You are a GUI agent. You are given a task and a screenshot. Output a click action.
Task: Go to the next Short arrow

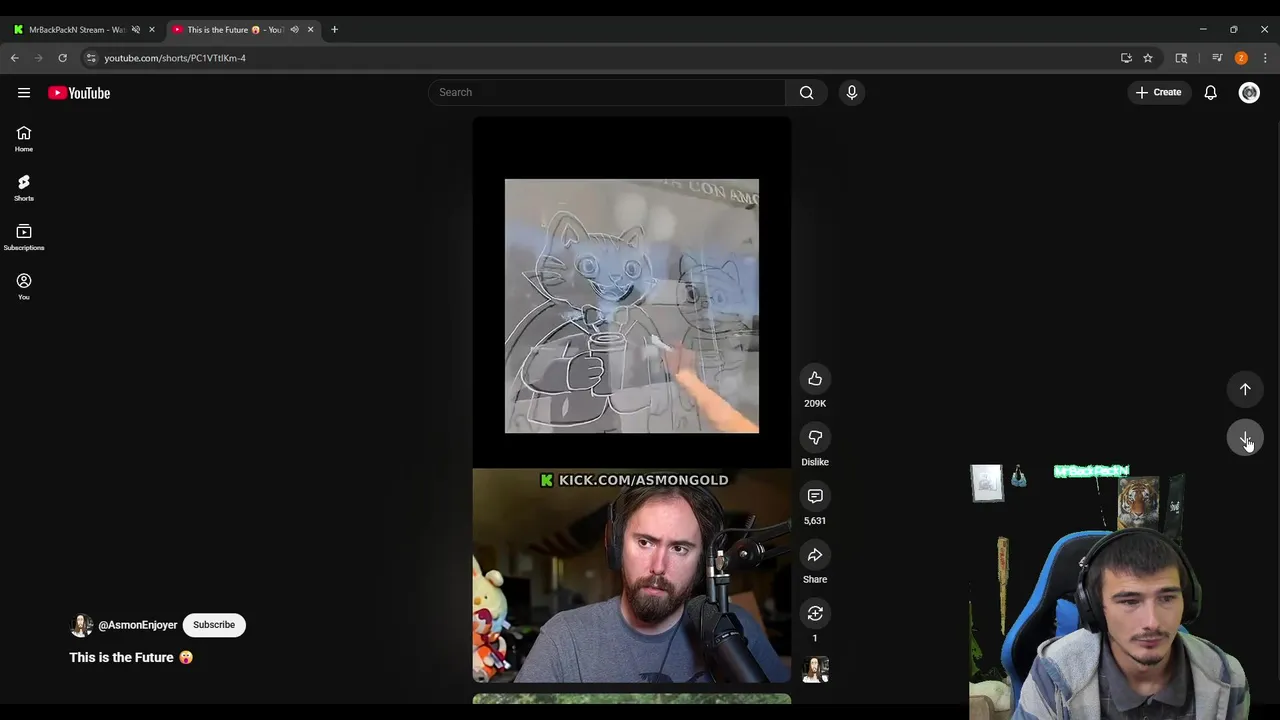(x=1245, y=438)
